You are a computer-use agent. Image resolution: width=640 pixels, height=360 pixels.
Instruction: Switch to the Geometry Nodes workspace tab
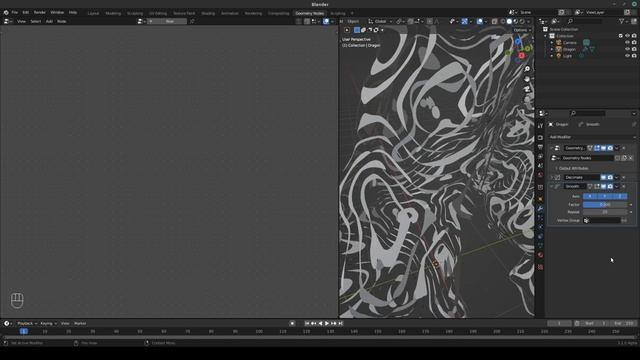point(309,13)
